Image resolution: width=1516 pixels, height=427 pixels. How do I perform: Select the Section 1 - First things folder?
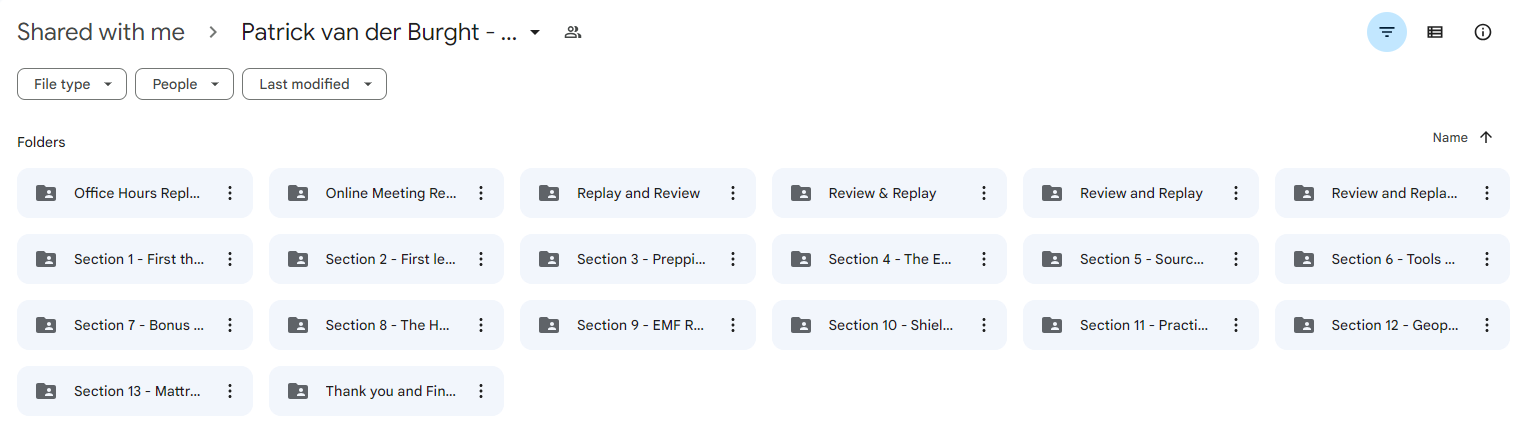pos(135,259)
